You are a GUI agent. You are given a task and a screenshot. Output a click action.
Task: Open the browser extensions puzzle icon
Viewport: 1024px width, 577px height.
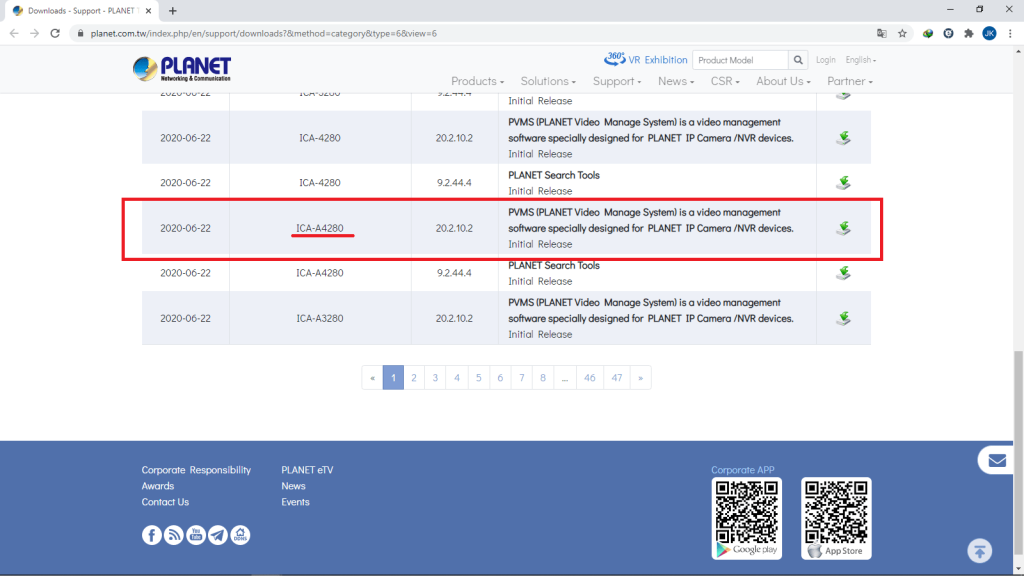[x=968, y=33]
